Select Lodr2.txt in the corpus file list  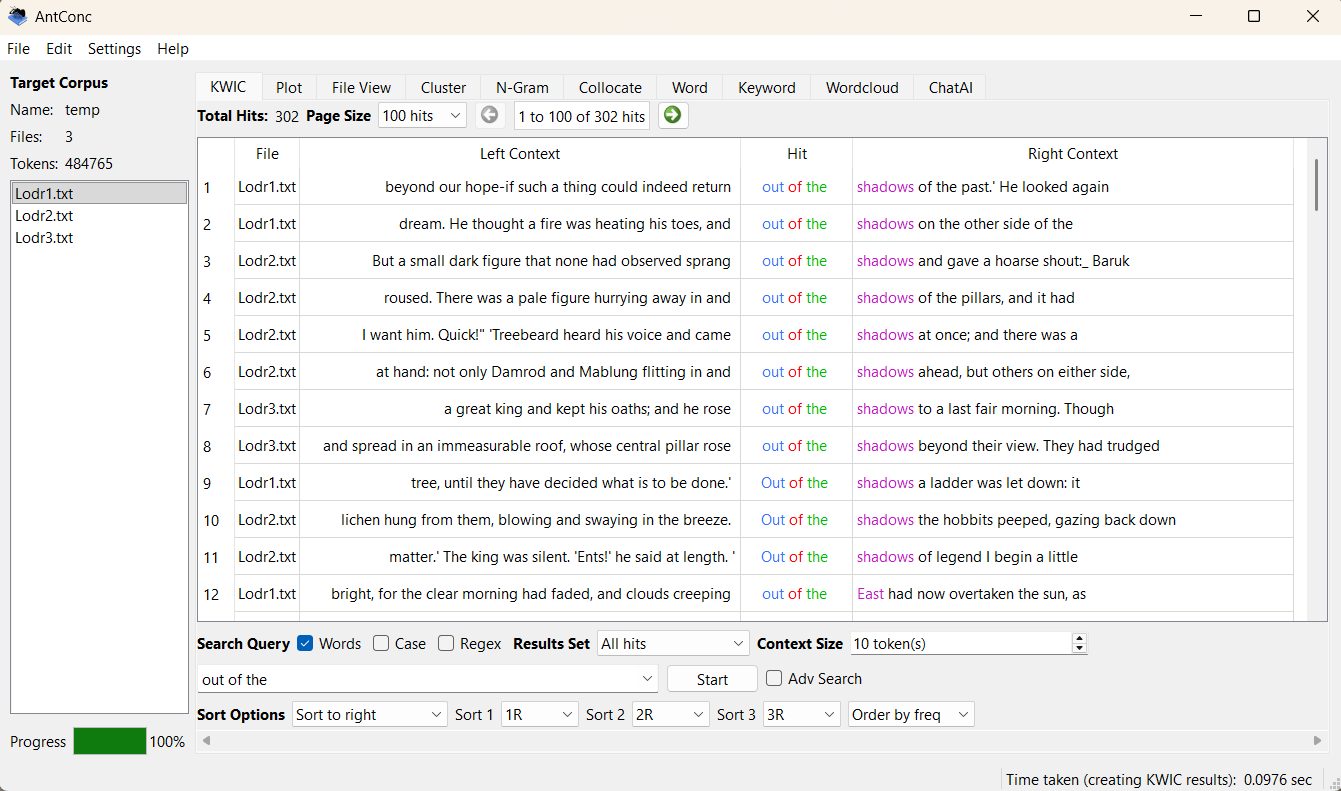pyautogui.click(x=44, y=216)
